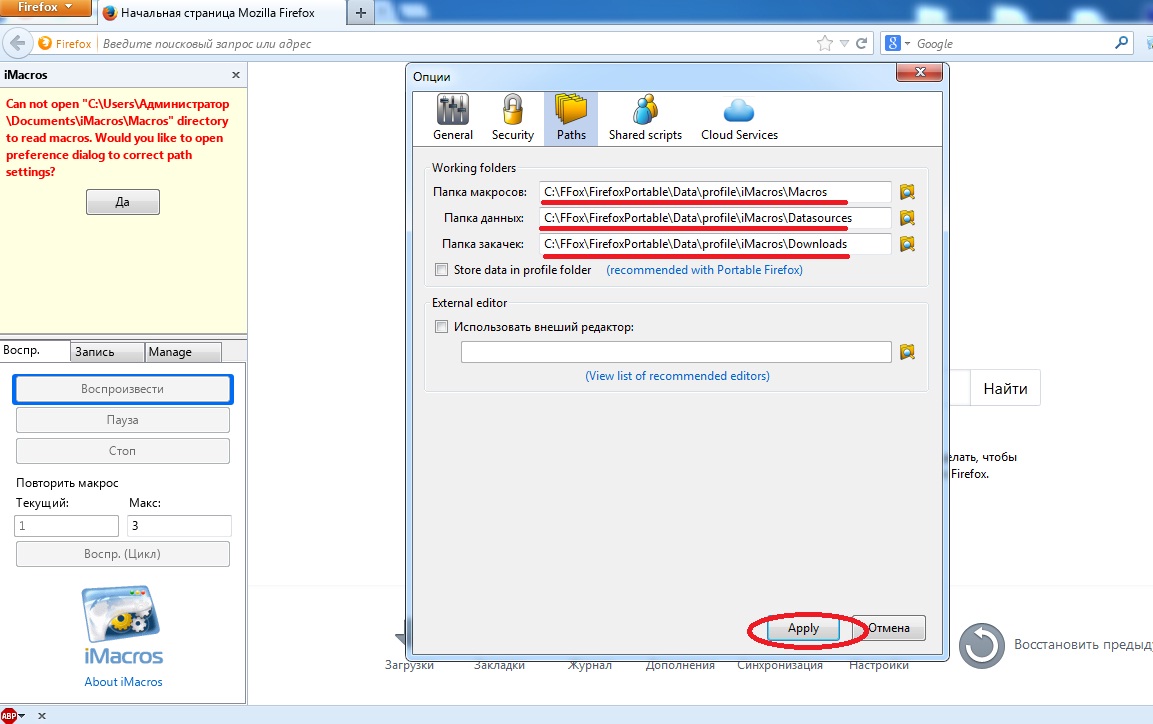Bookmark this page with the star icon
Screen dimensions: 1153x724
tap(825, 43)
